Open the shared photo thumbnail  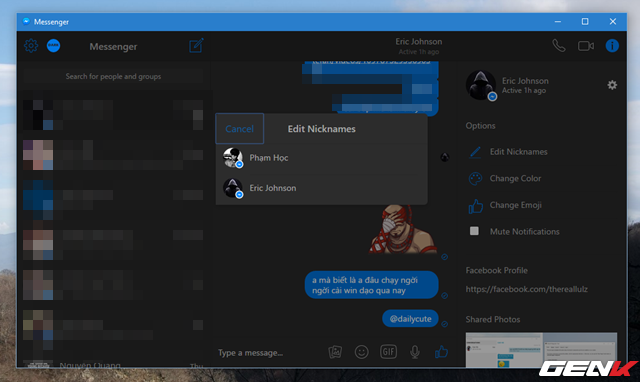(x=541, y=350)
